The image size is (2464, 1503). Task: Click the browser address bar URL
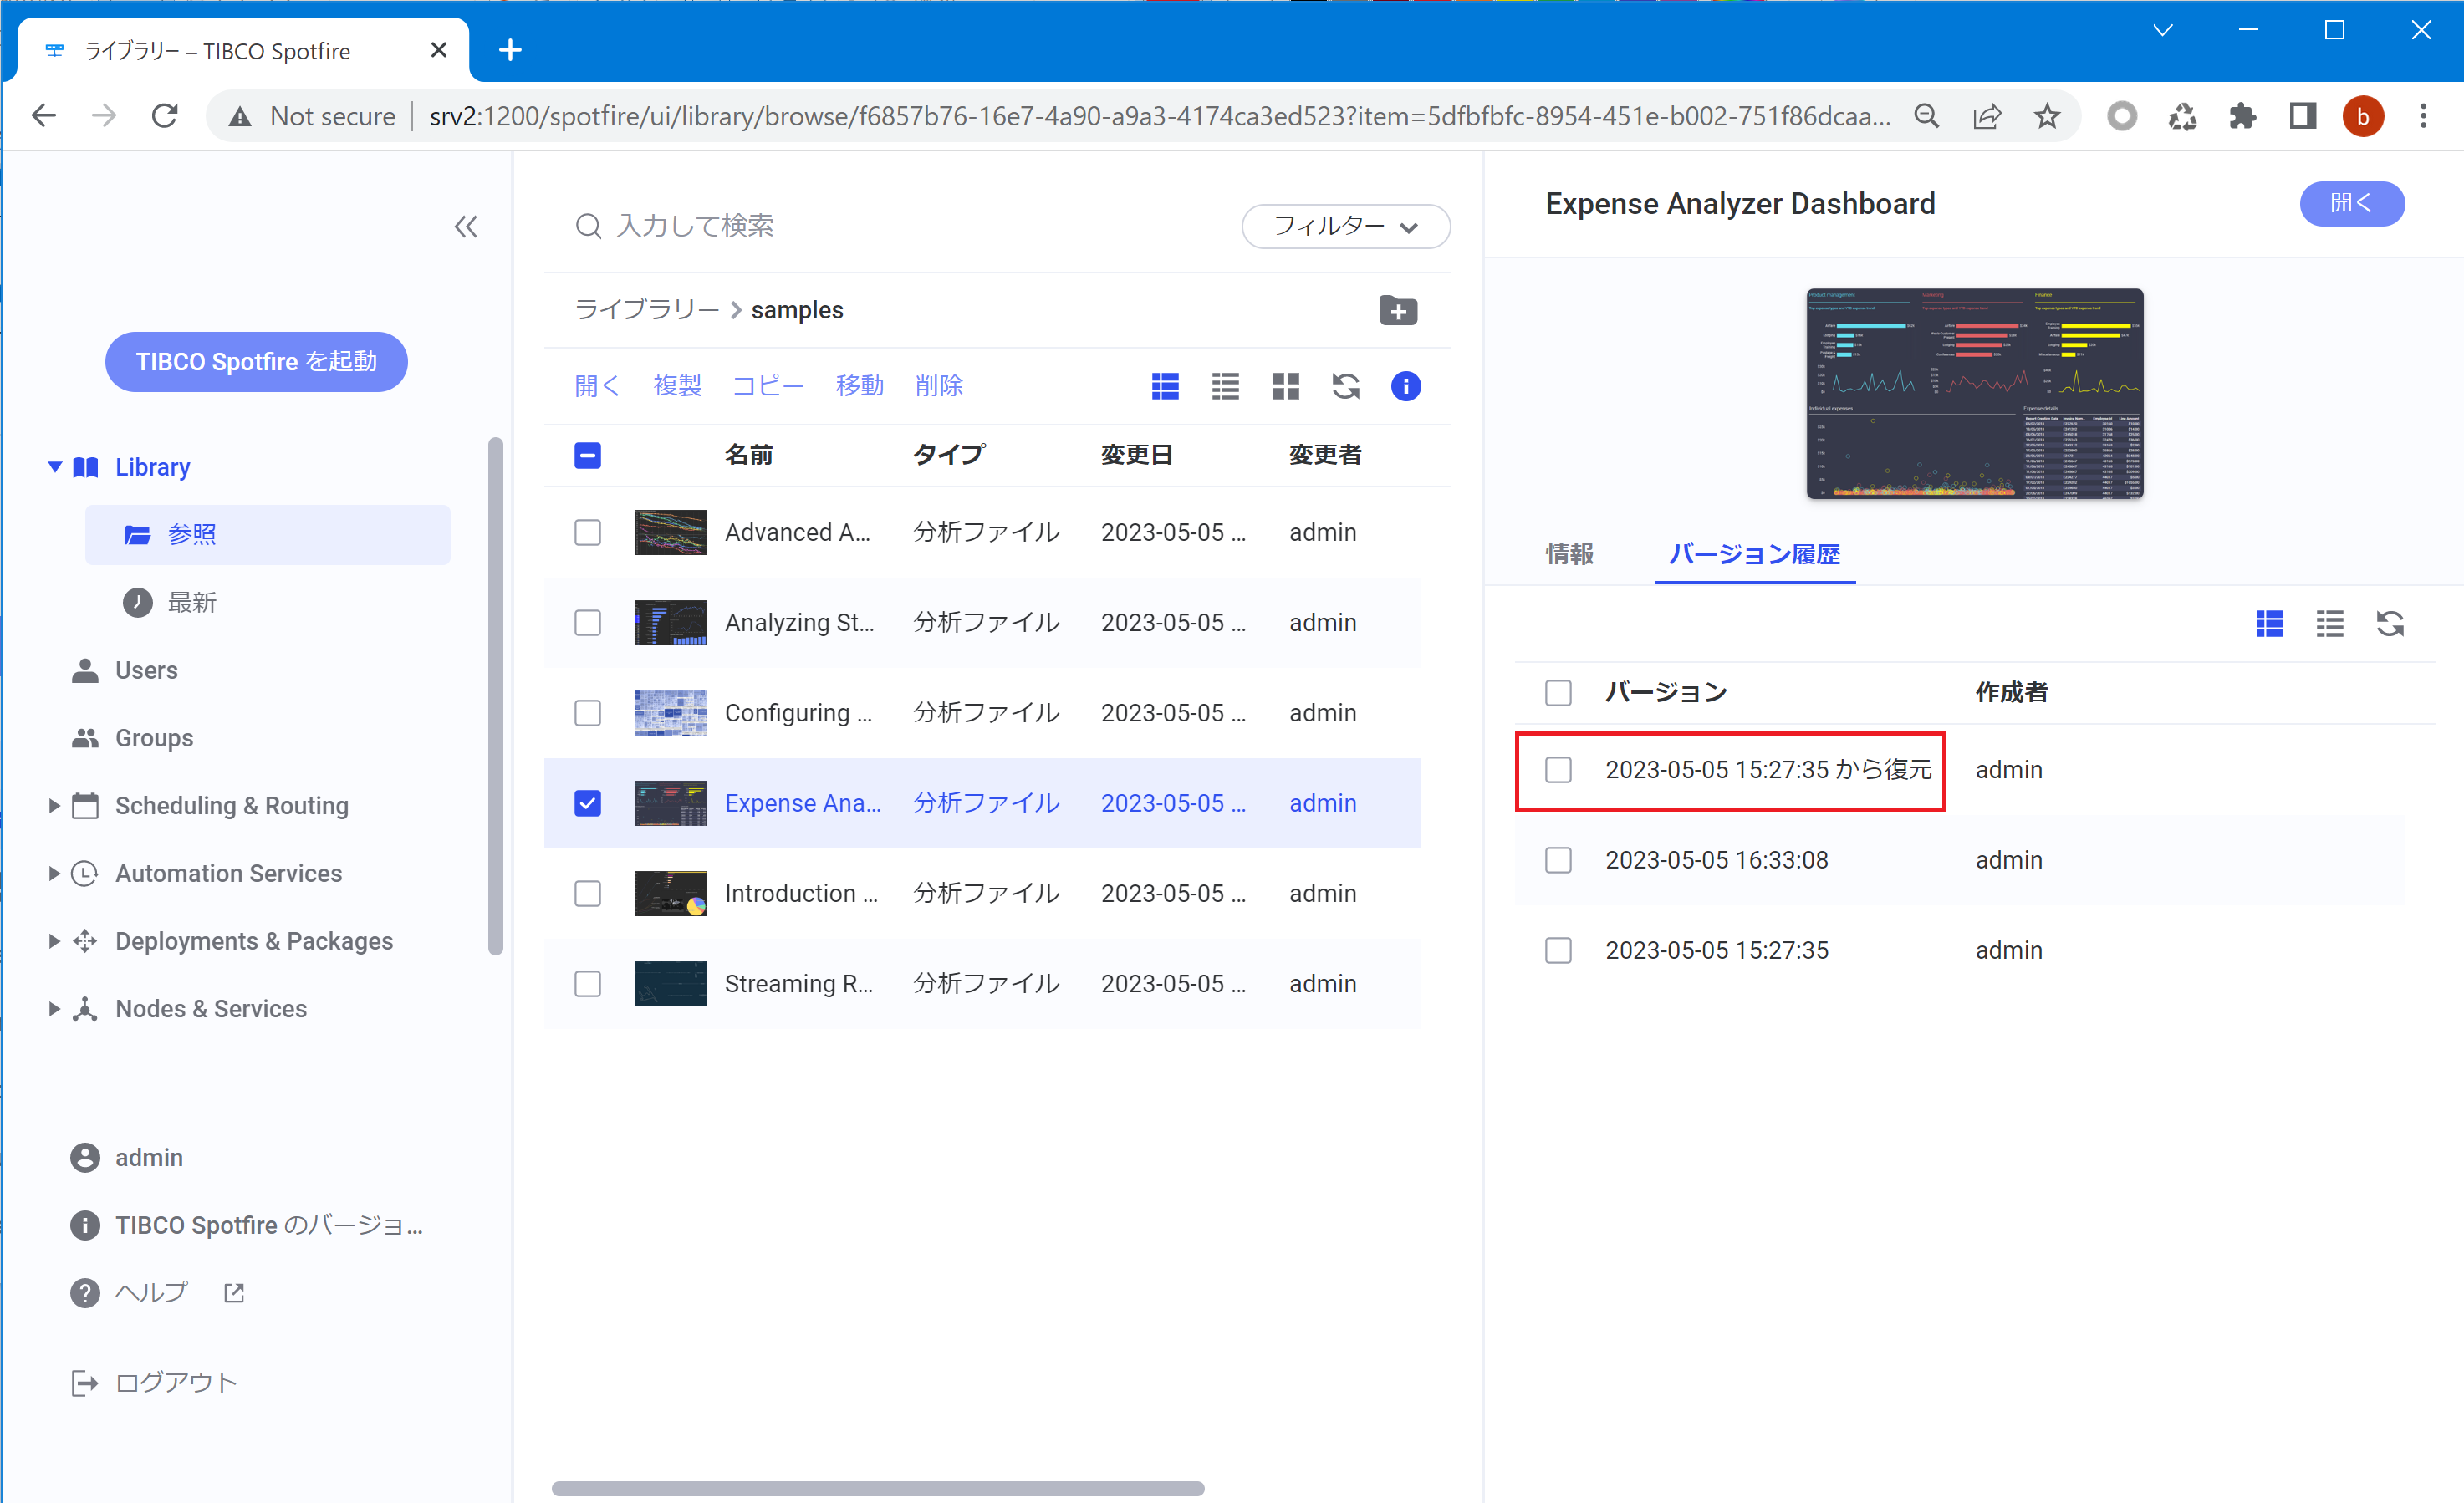(x=1158, y=116)
